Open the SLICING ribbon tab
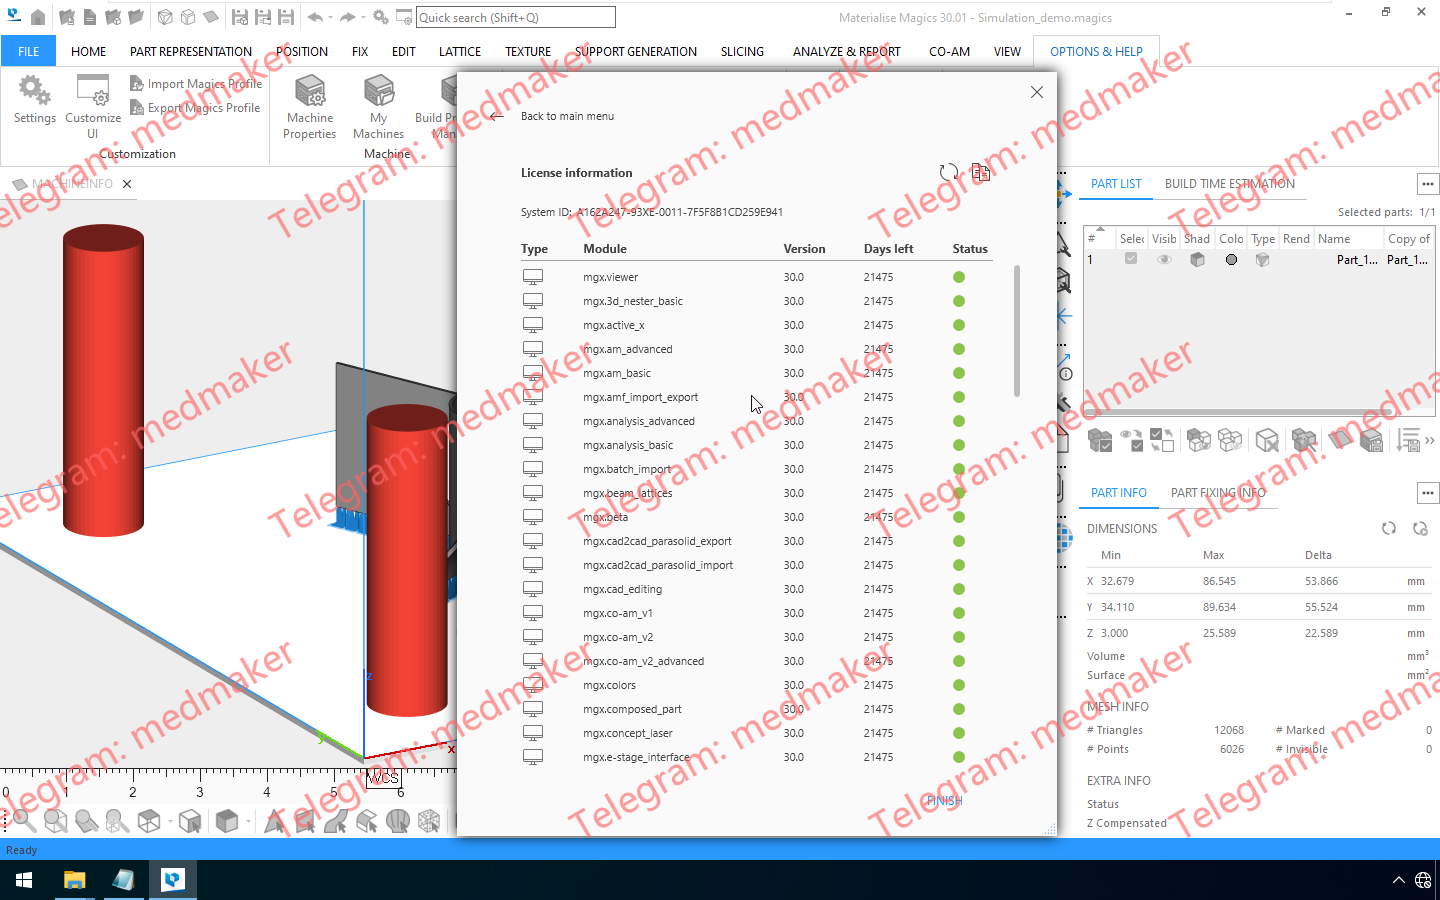The height and width of the screenshot is (900, 1440). [x=742, y=51]
